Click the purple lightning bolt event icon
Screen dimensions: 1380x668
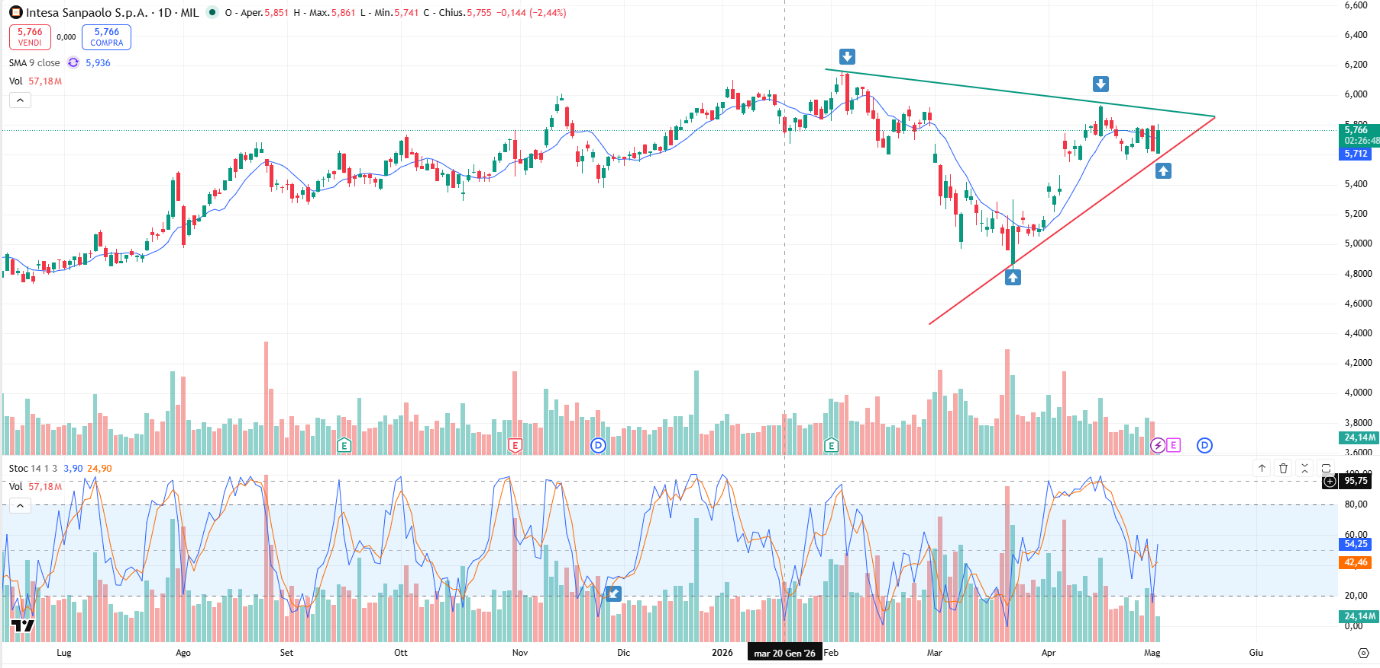pyautogui.click(x=1158, y=444)
